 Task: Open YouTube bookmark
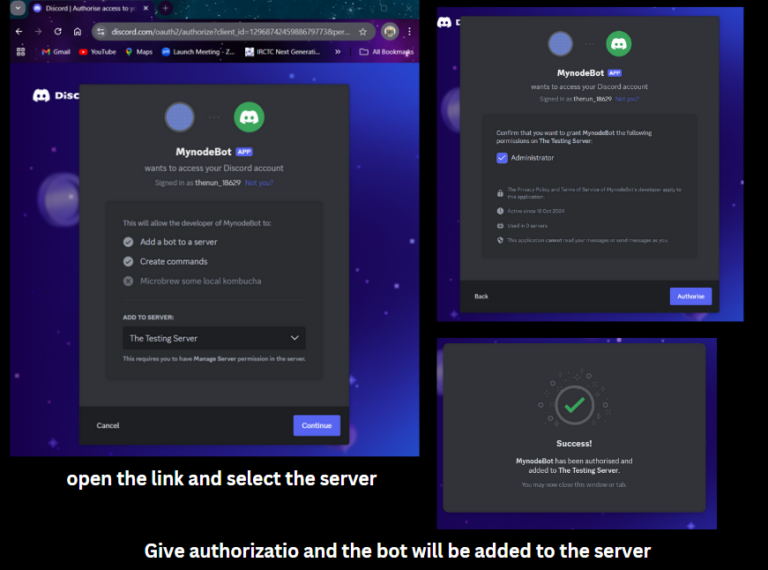[97, 51]
